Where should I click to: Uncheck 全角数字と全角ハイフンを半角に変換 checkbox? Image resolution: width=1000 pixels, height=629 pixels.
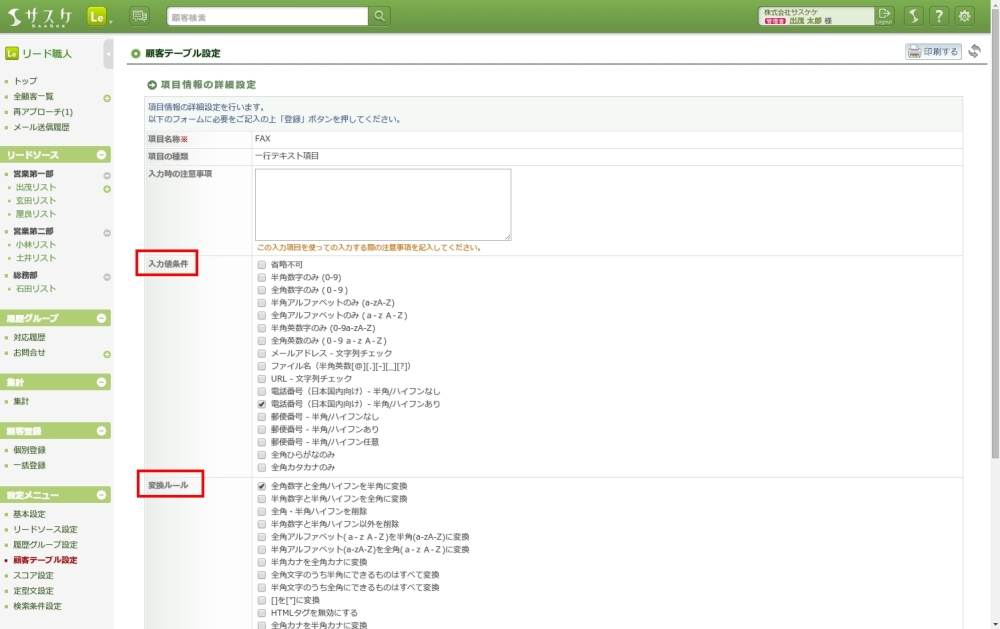click(261, 486)
